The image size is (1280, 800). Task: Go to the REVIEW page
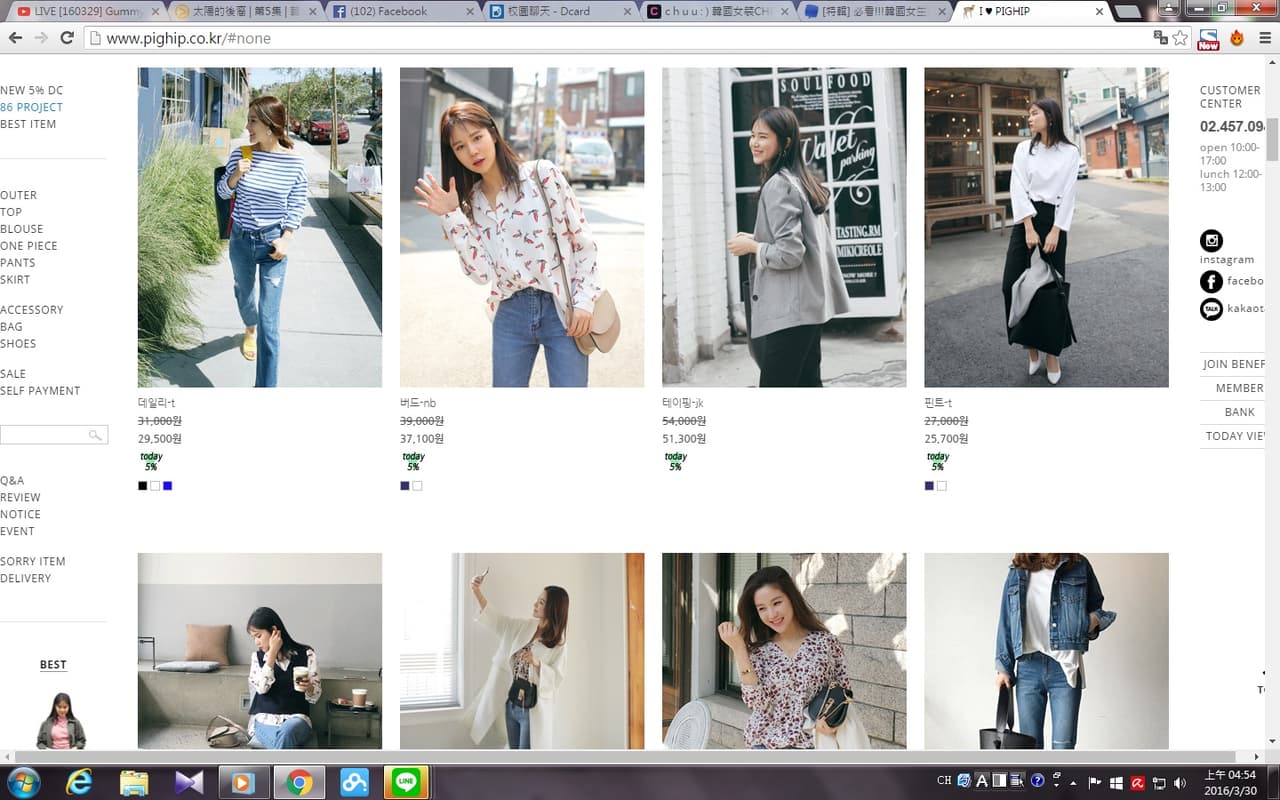point(20,497)
